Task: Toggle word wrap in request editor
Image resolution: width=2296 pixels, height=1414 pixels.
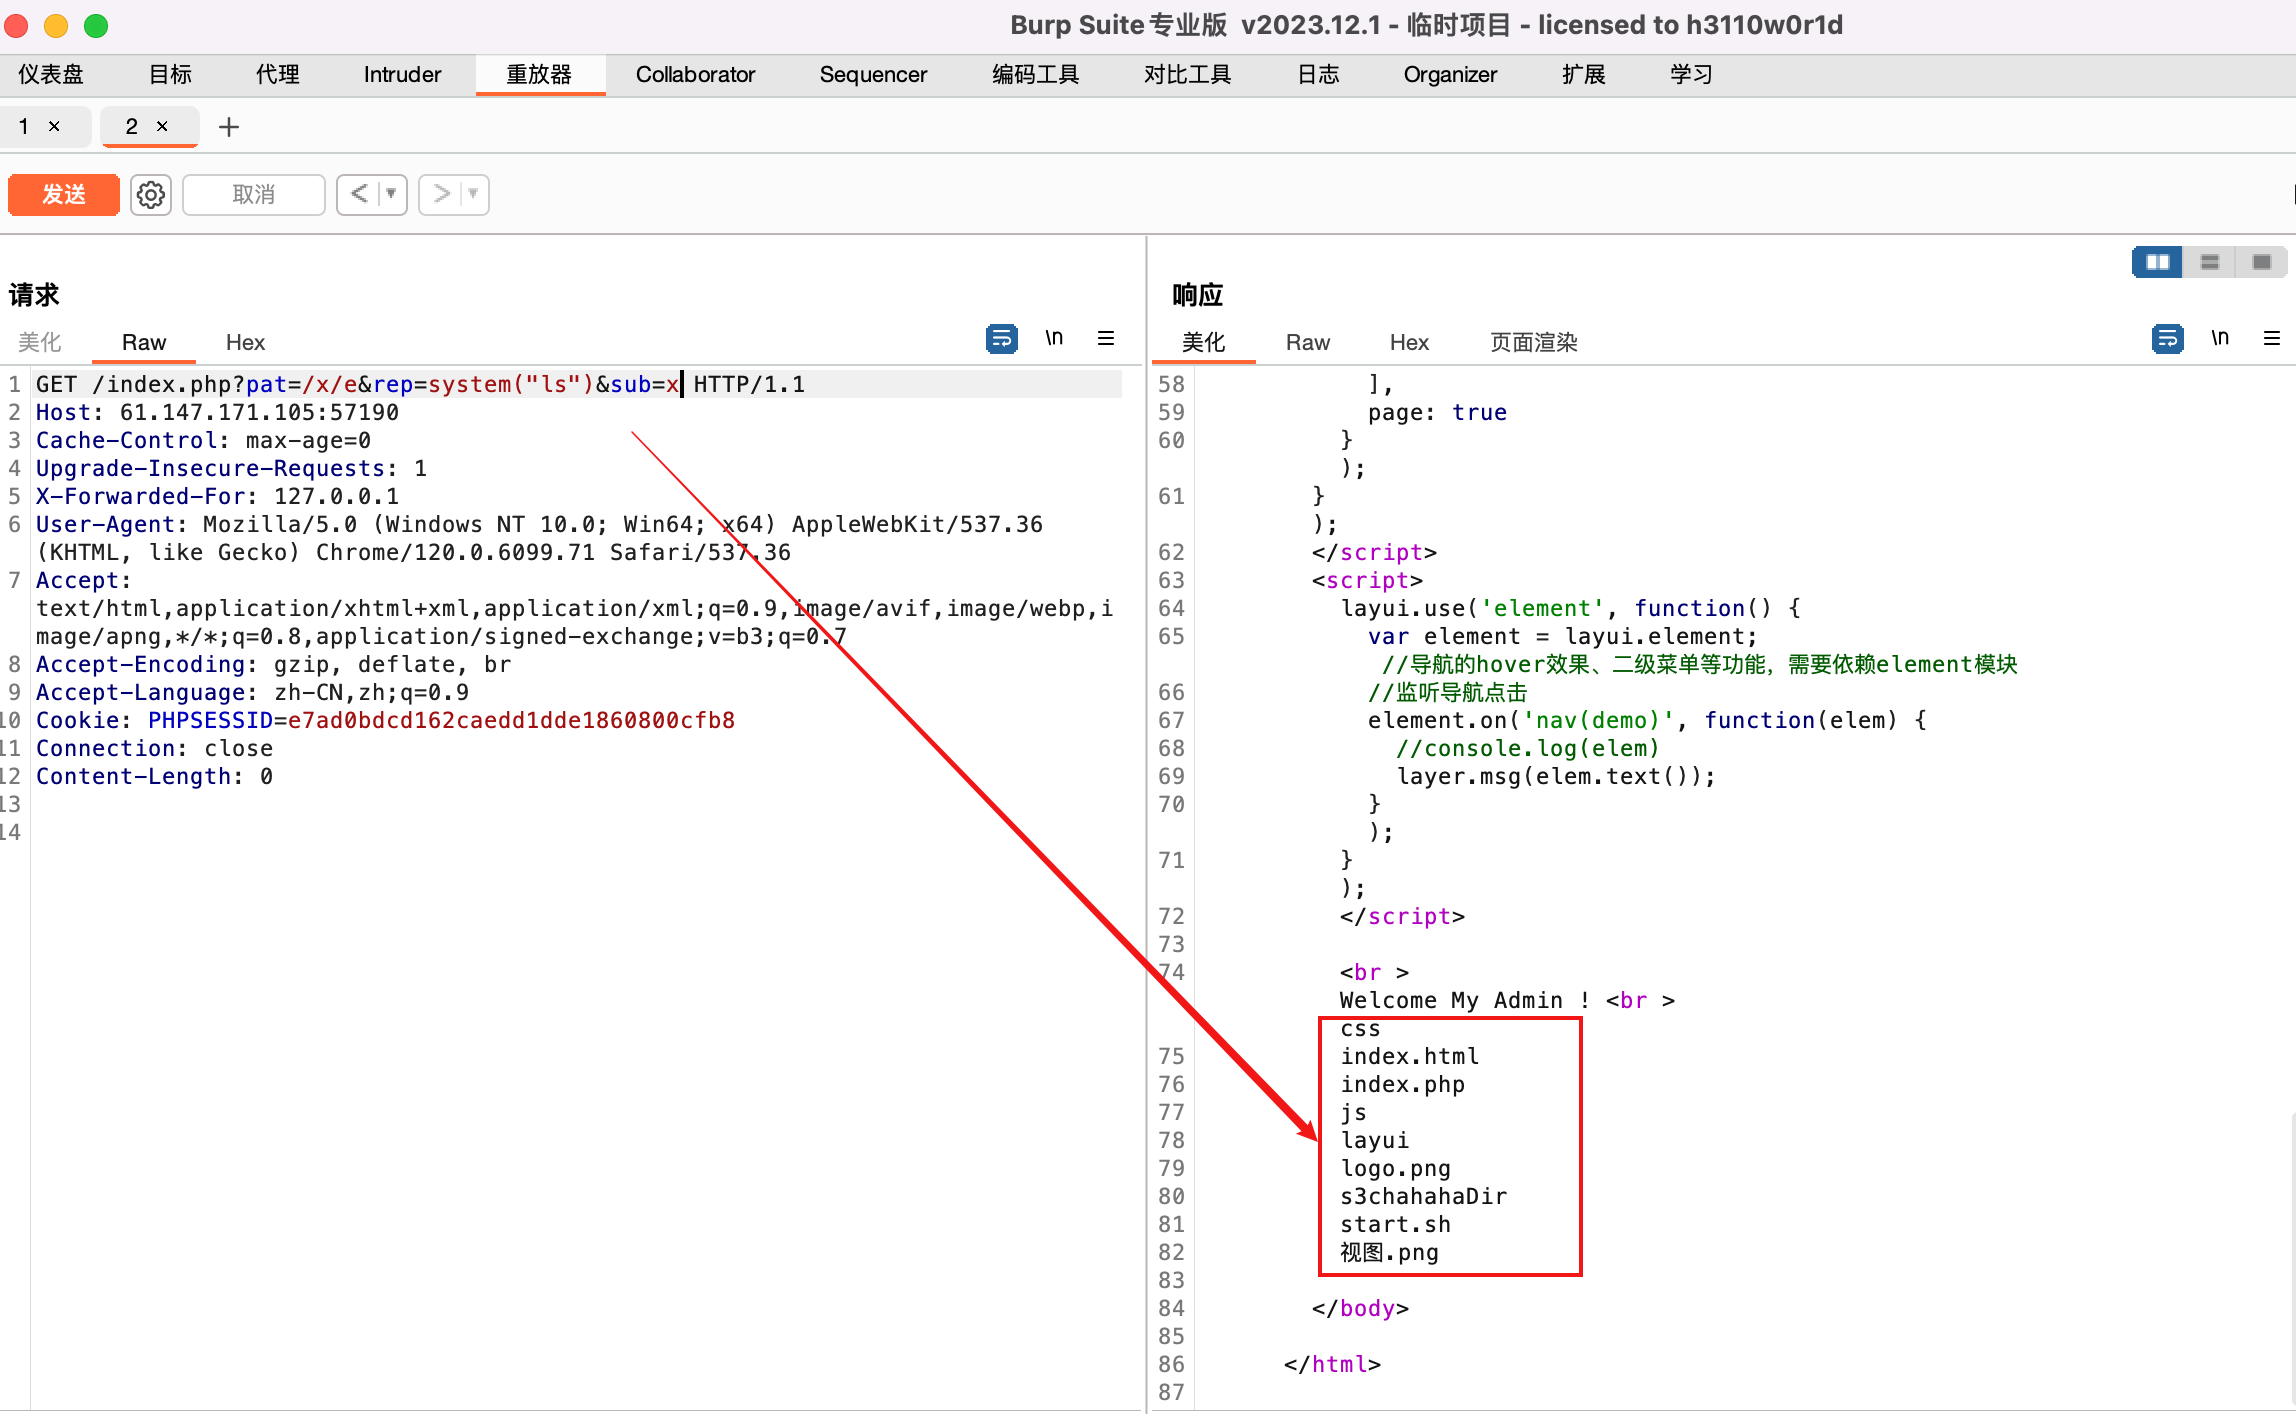Action: click(1002, 338)
